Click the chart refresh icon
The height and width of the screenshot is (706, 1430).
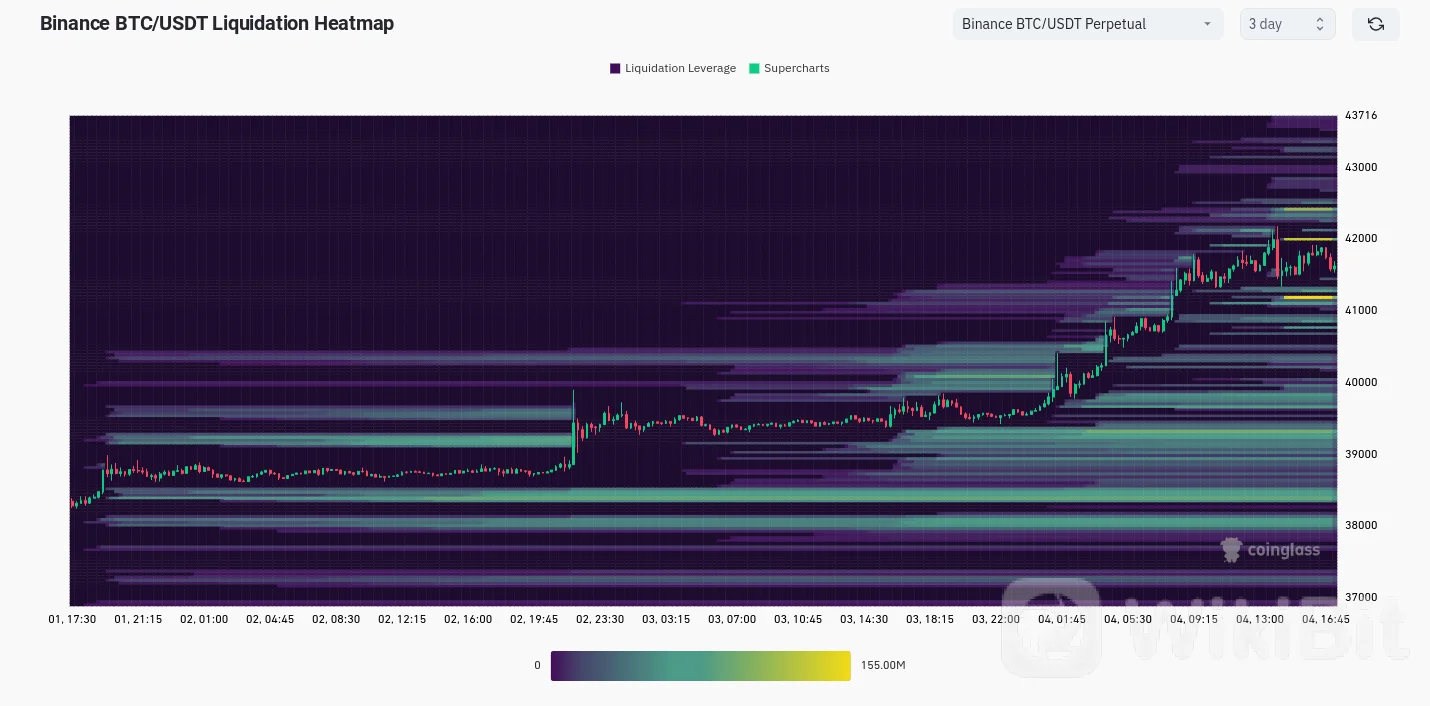coord(1375,24)
